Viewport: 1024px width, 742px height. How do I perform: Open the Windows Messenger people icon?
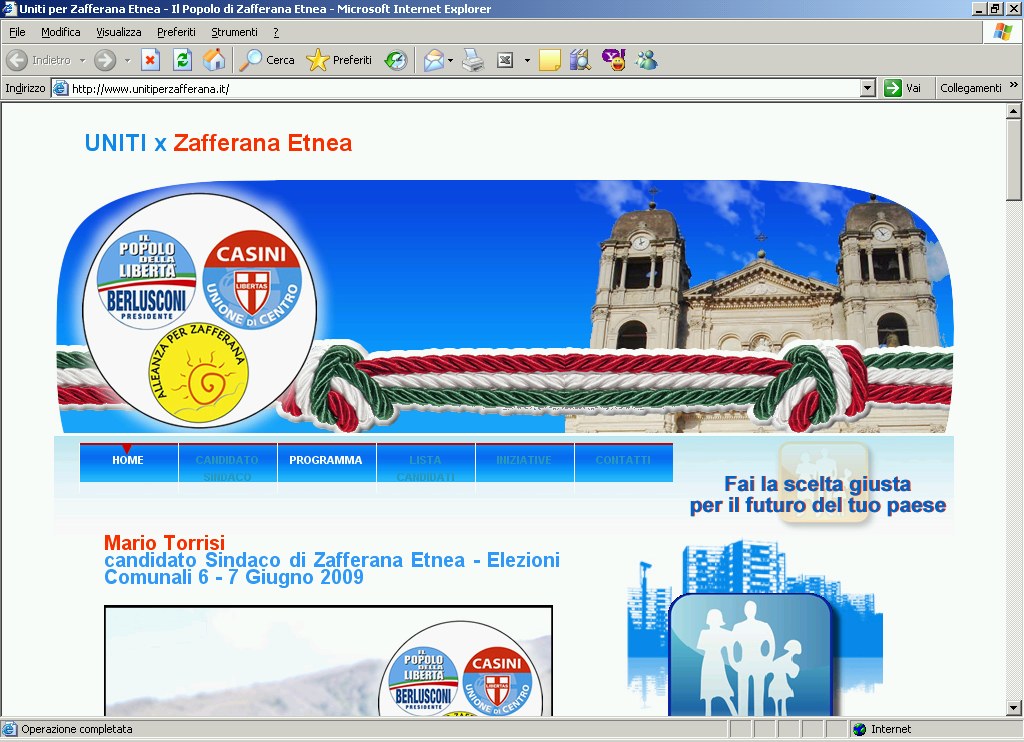pyautogui.click(x=647, y=60)
